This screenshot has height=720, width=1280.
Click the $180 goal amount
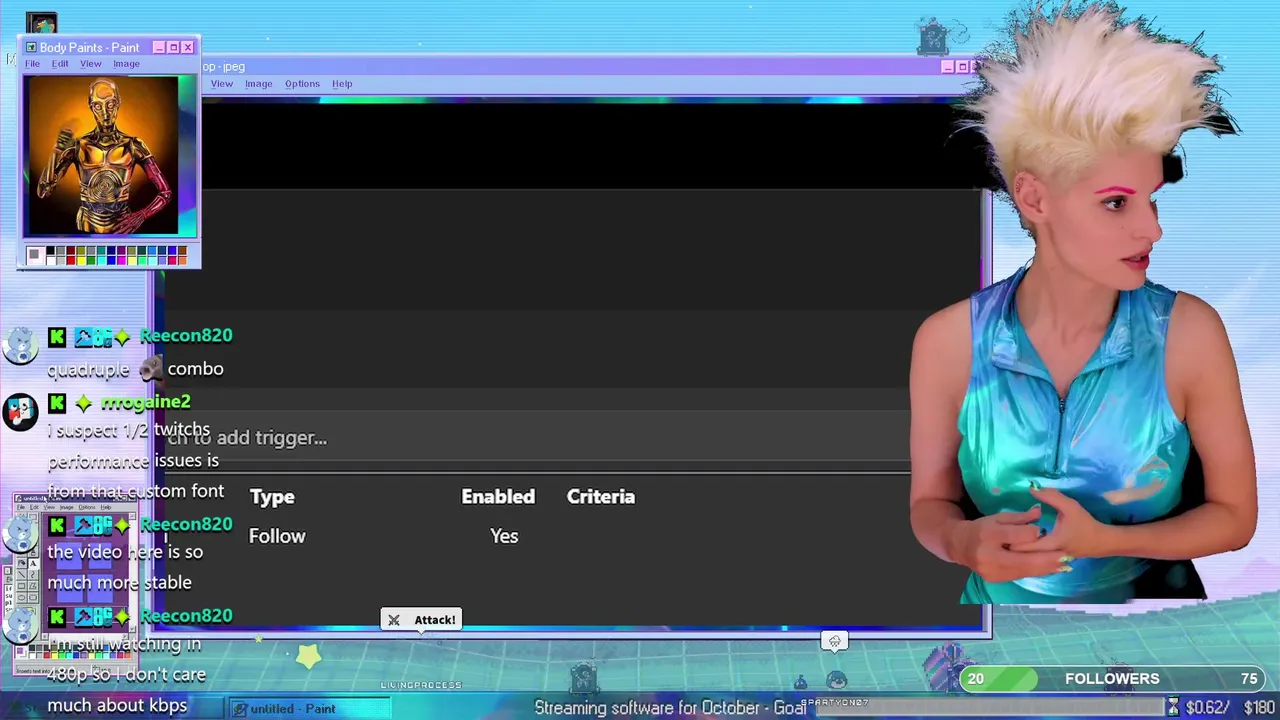tap(1259, 708)
